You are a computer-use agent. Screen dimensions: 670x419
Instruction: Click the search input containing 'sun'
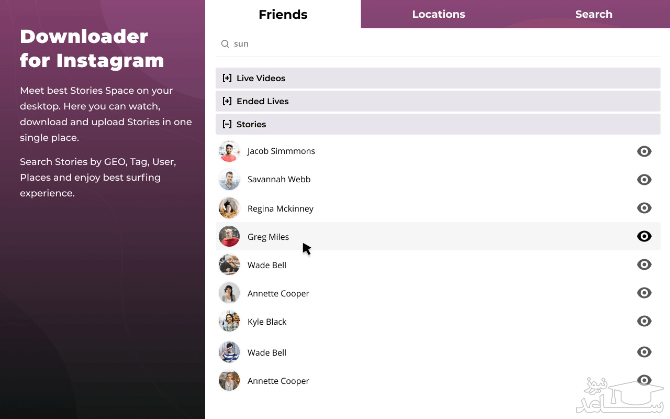[x=440, y=44]
